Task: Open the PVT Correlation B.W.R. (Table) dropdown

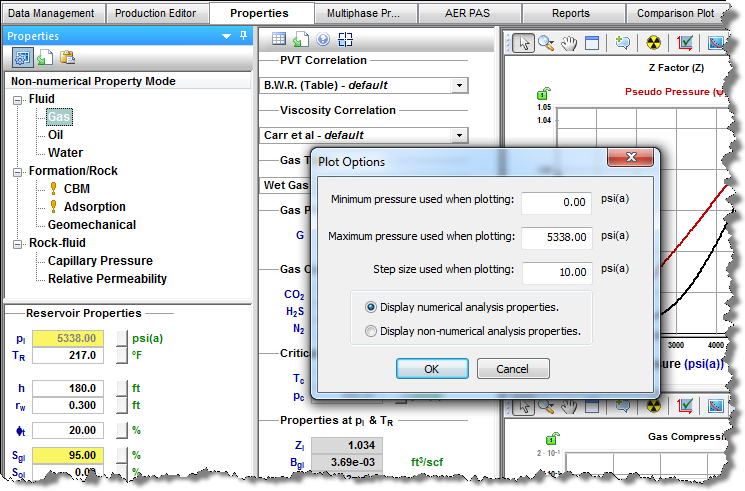Action: point(459,86)
